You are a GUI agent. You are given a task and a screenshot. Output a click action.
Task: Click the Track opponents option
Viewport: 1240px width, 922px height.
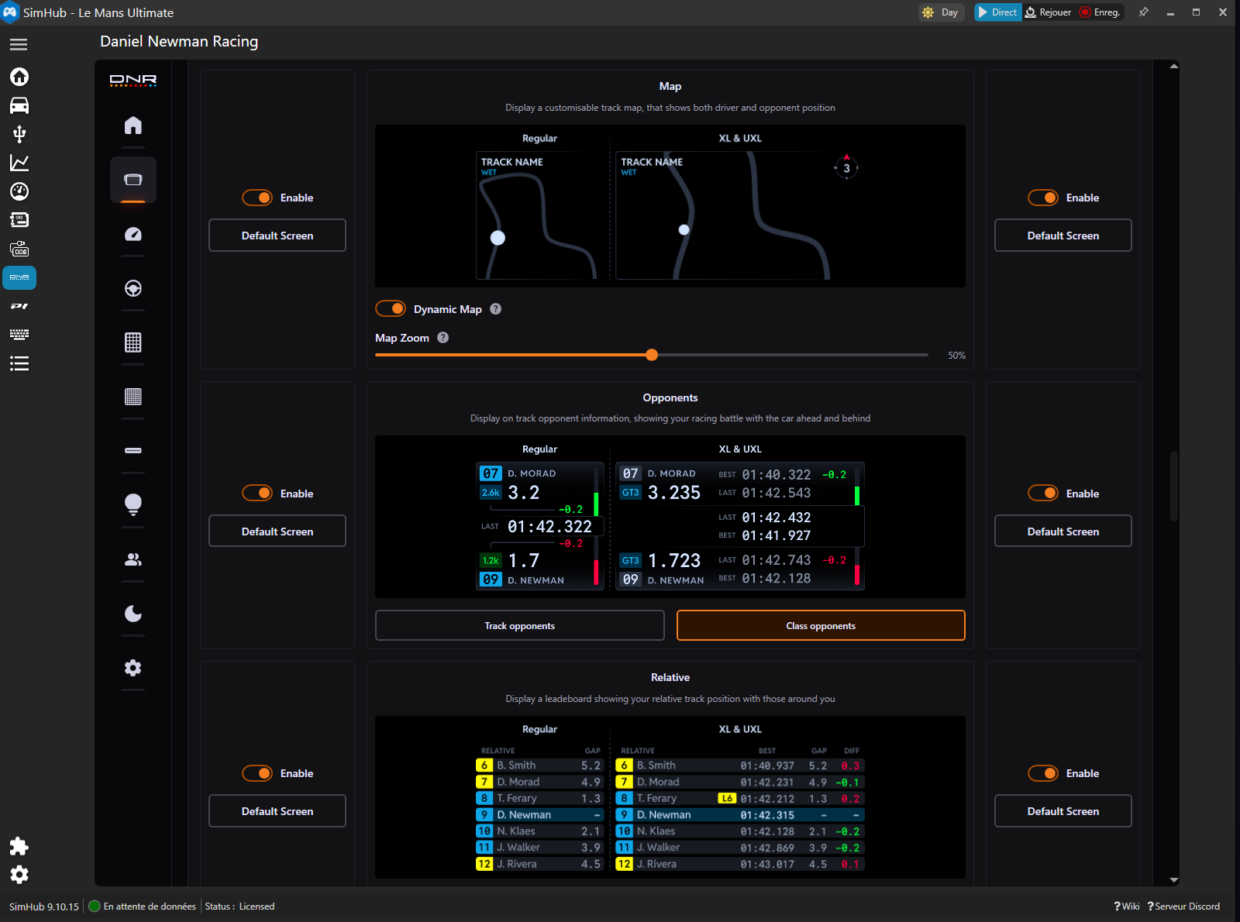(x=519, y=625)
